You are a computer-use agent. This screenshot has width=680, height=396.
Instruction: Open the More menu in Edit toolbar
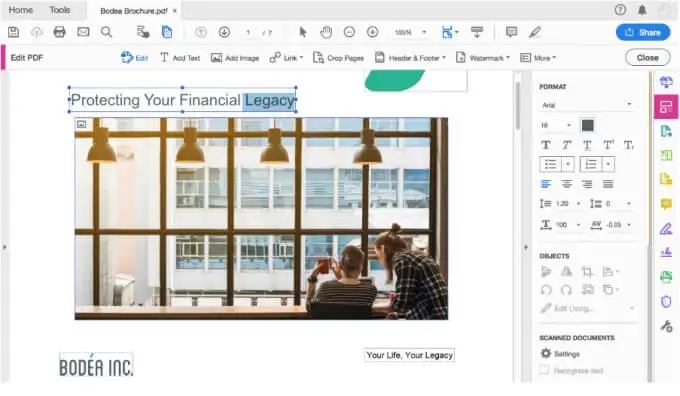[x=538, y=58]
